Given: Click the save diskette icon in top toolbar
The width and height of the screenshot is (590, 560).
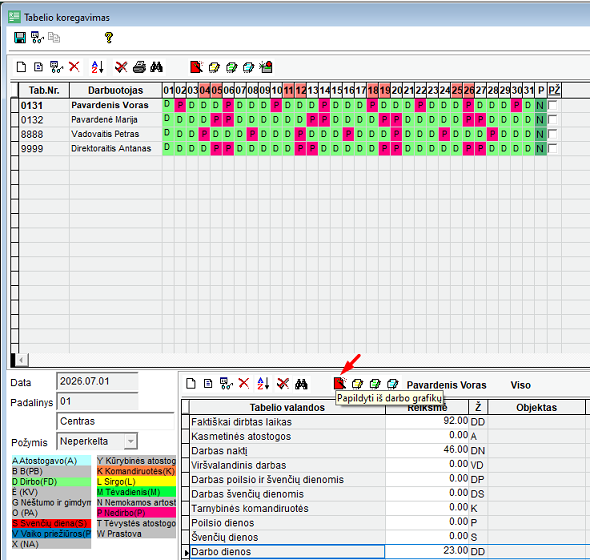Looking at the screenshot, I should tap(20, 38).
